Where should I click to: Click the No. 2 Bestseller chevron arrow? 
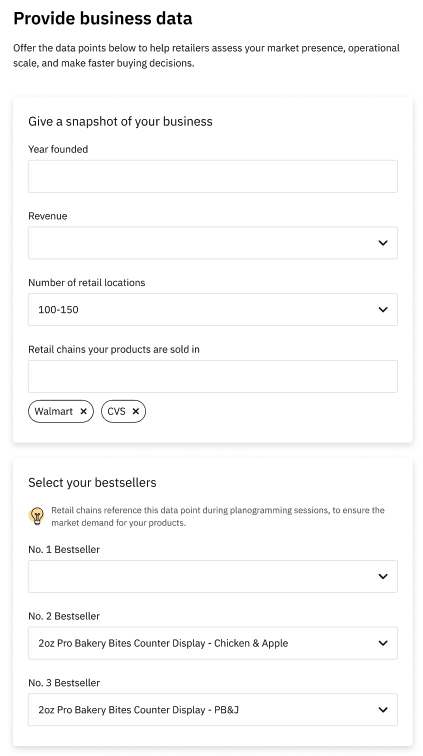(383, 643)
